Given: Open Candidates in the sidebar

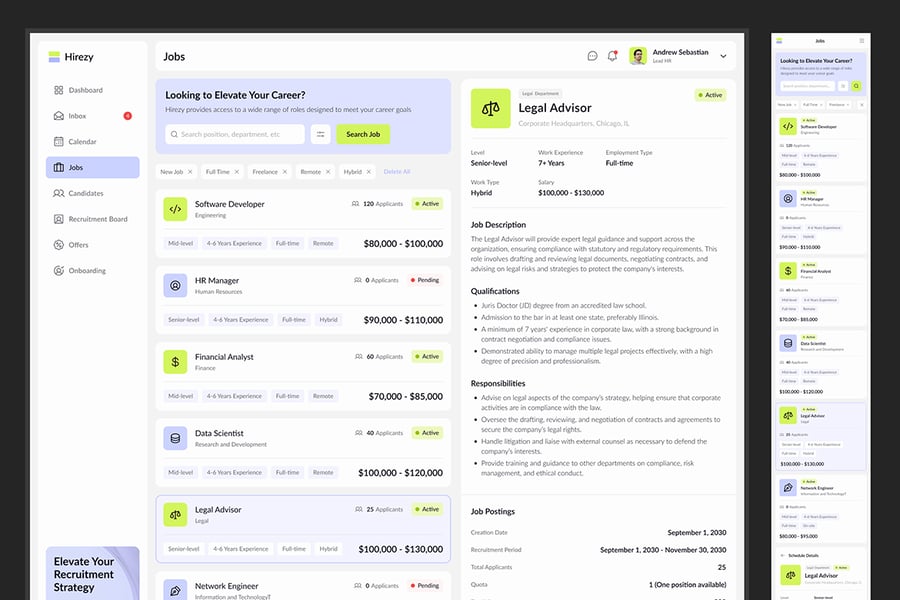Looking at the screenshot, I should tap(85, 193).
